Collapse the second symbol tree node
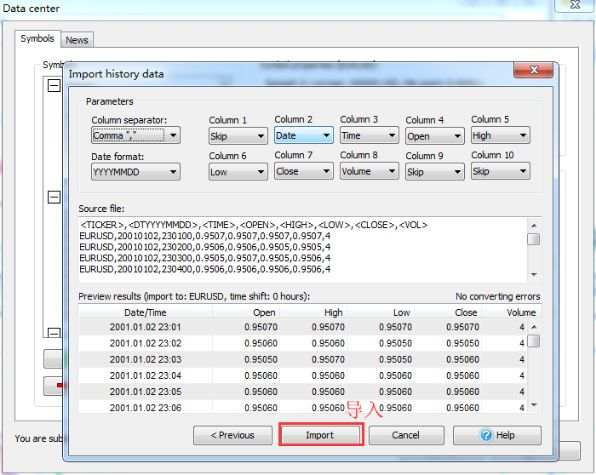The height and width of the screenshot is (475, 596). [x=54, y=197]
